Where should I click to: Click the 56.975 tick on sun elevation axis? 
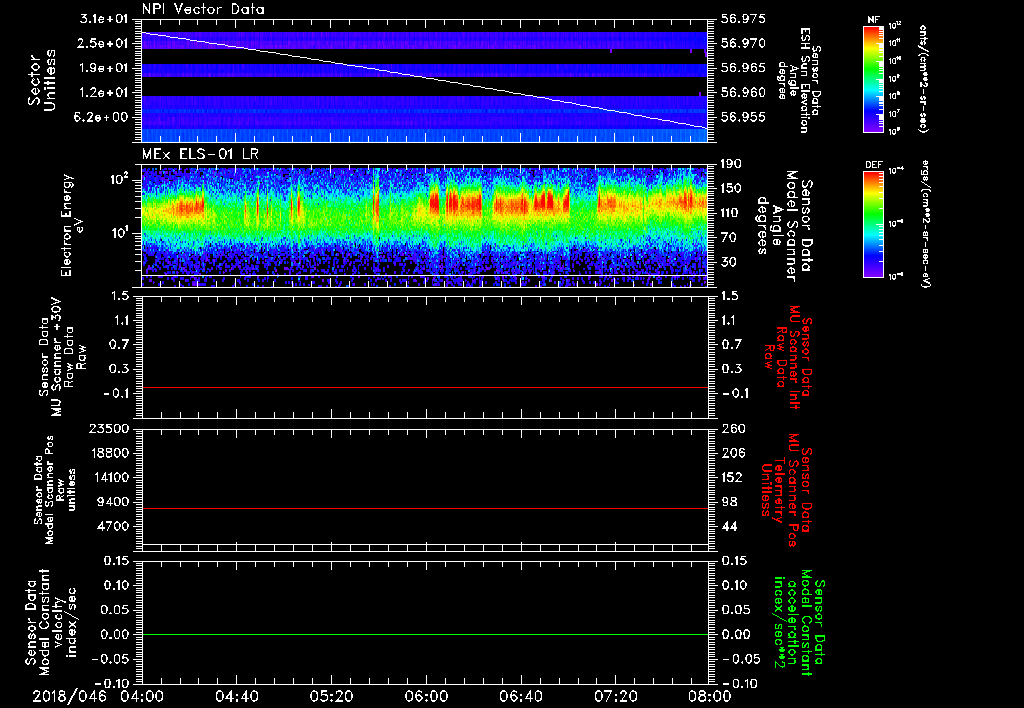(742, 19)
